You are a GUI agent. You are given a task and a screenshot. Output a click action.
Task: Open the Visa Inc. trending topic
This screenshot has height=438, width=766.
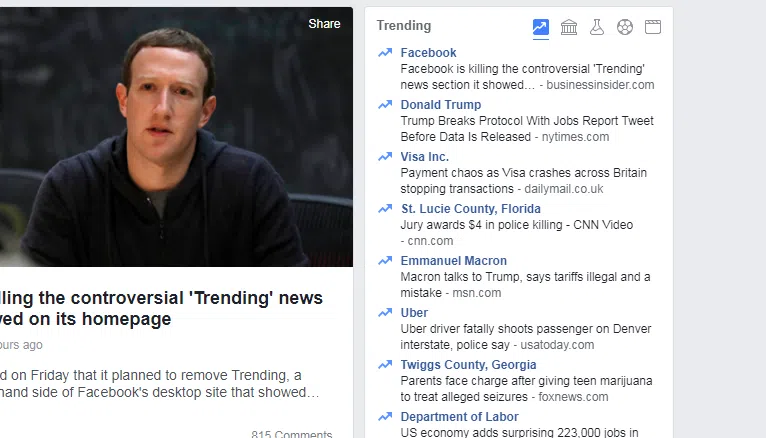click(x=424, y=157)
